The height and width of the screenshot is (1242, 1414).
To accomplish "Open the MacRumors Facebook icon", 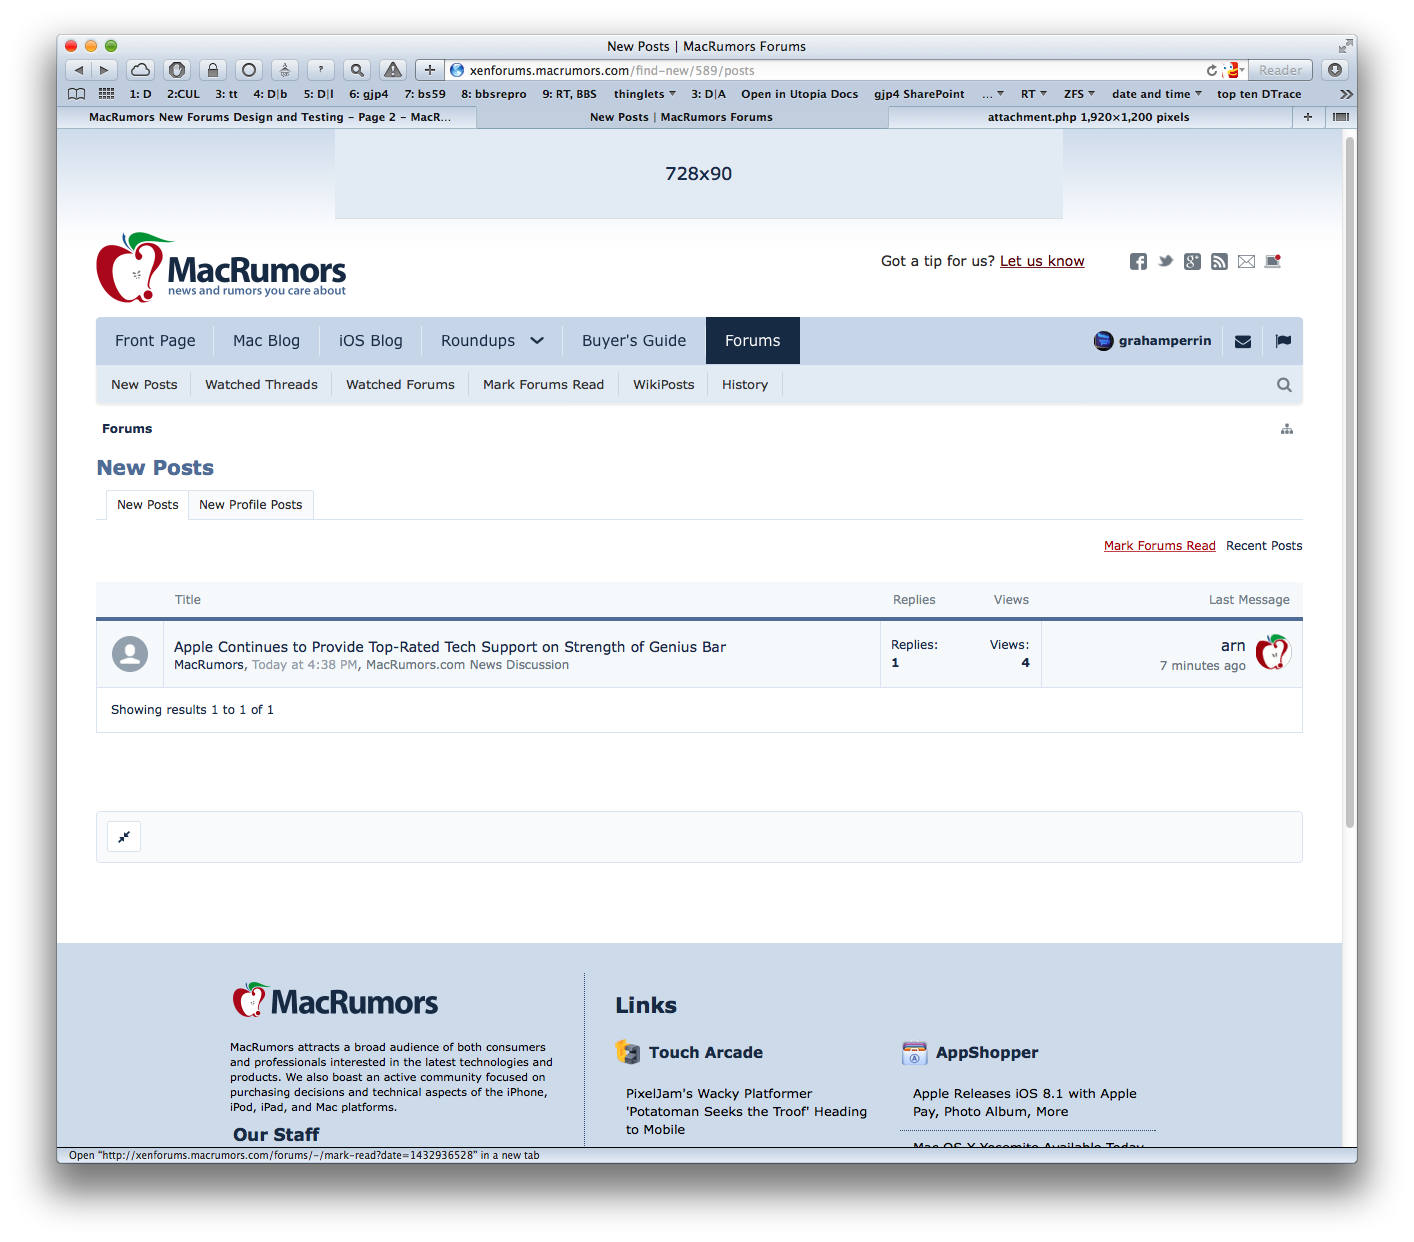I will click(1139, 262).
